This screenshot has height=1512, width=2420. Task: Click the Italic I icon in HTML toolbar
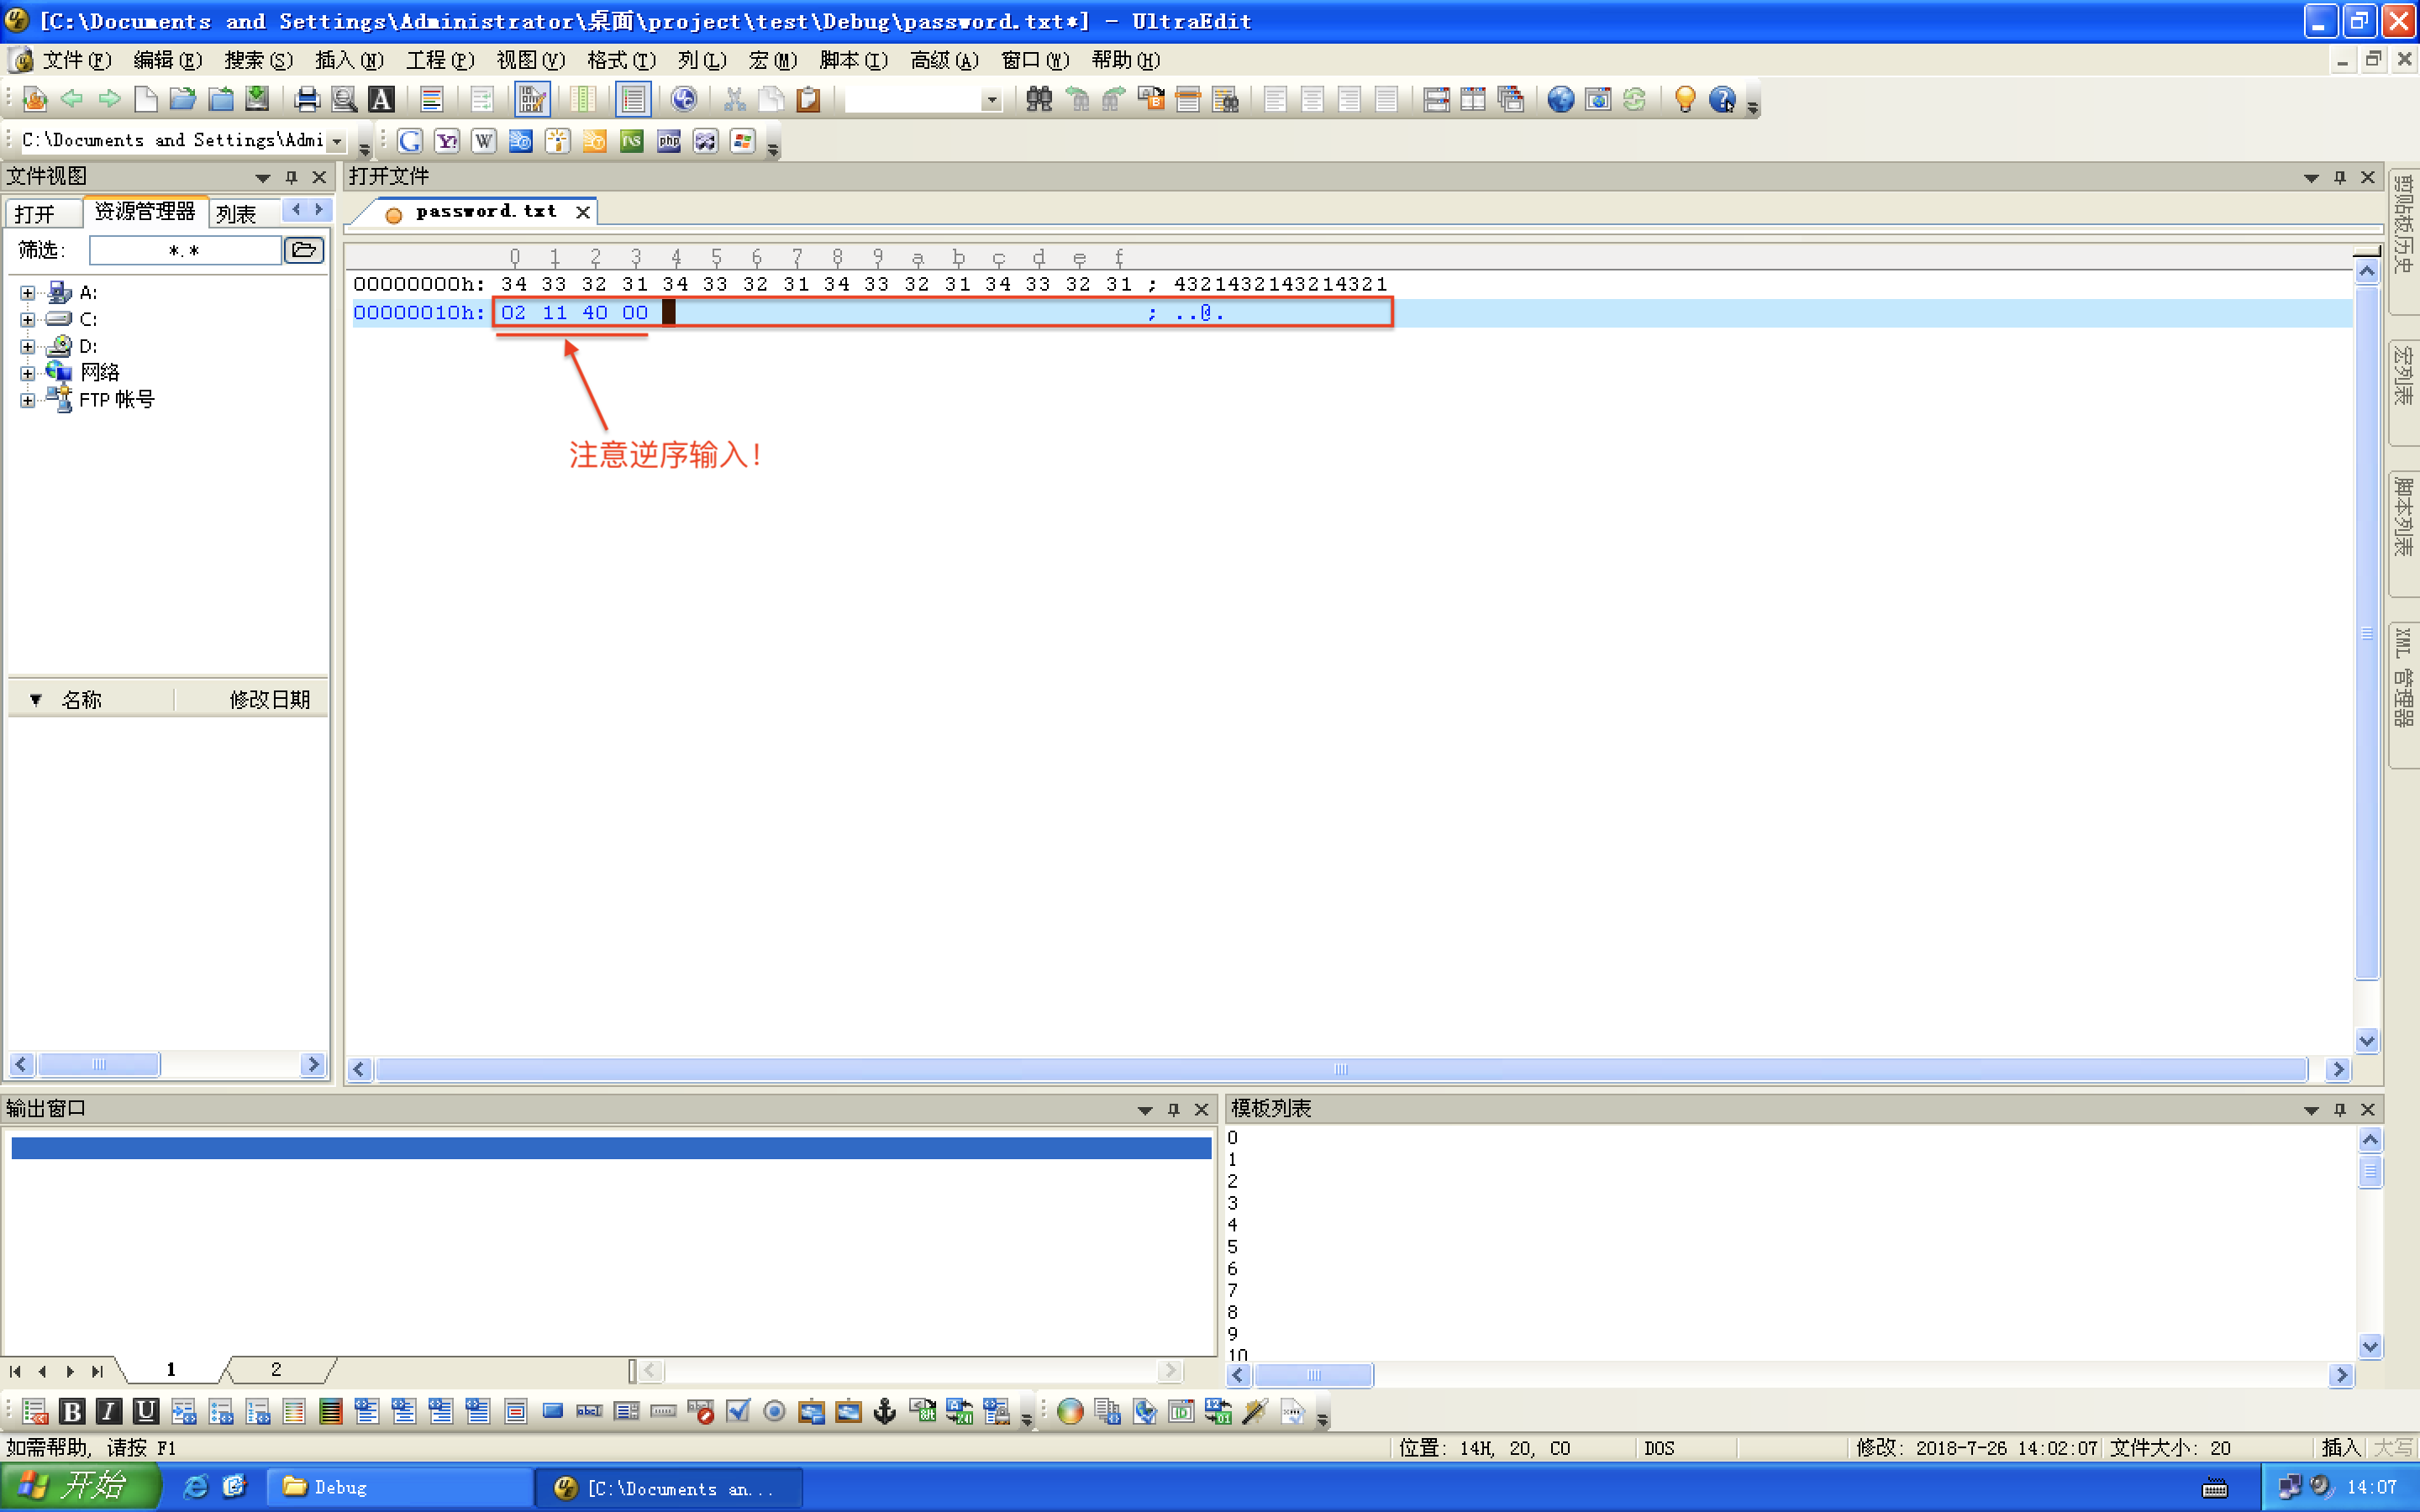(x=109, y=1411)
